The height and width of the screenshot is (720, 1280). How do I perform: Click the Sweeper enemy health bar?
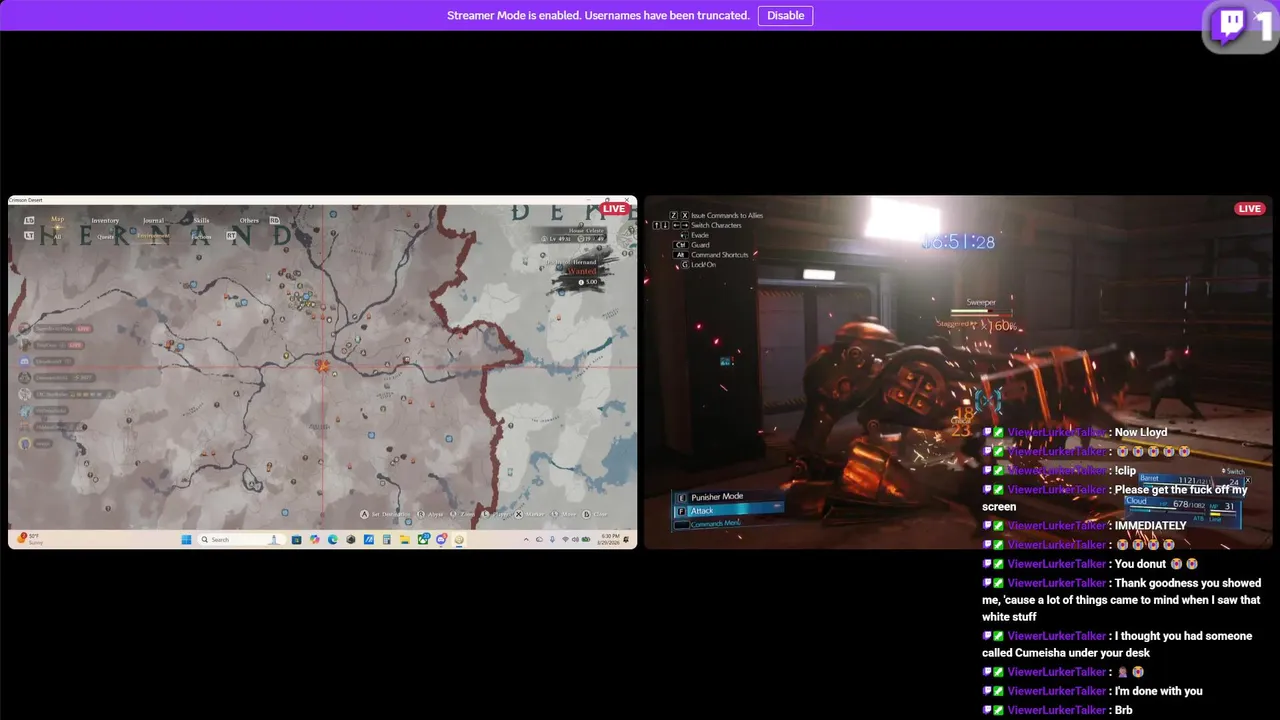tap(981, 311)
